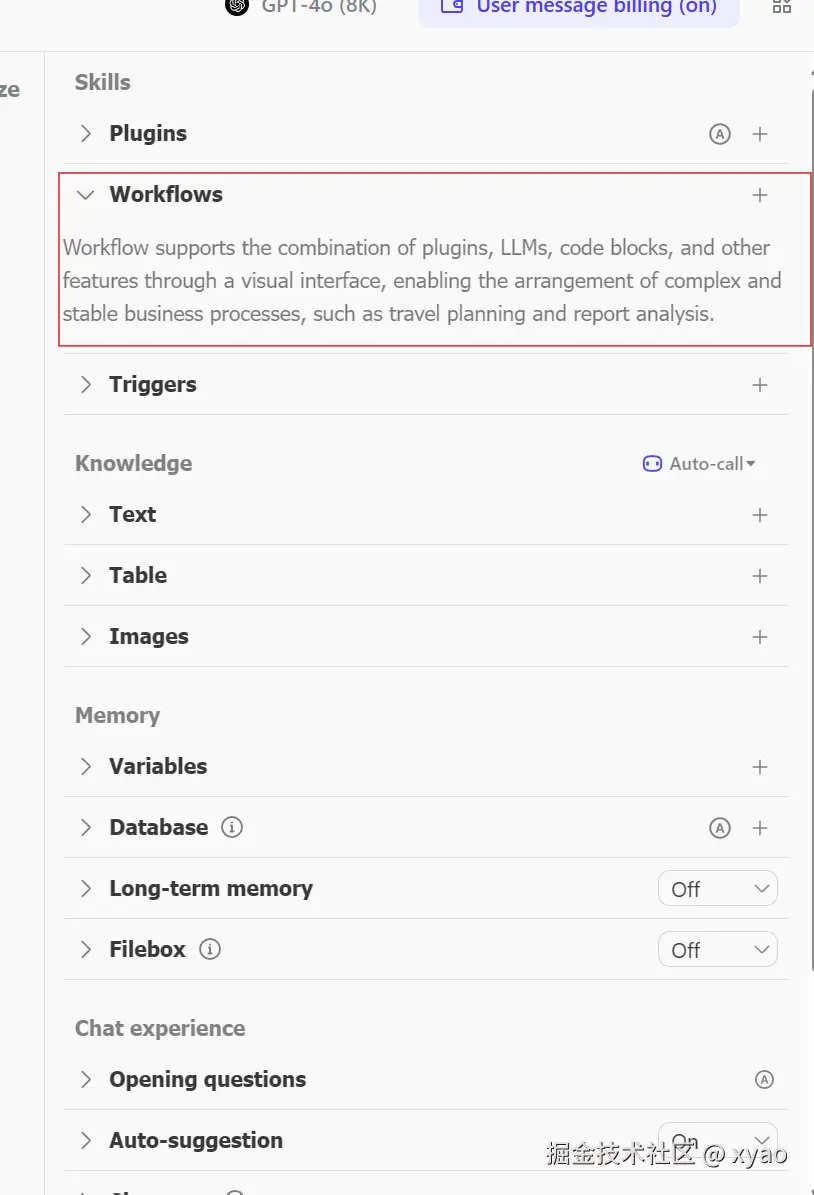Open the Long-term memory Off dropdown
The image size is (814, 1195).
pyautogui.click(x=717, y=889)
